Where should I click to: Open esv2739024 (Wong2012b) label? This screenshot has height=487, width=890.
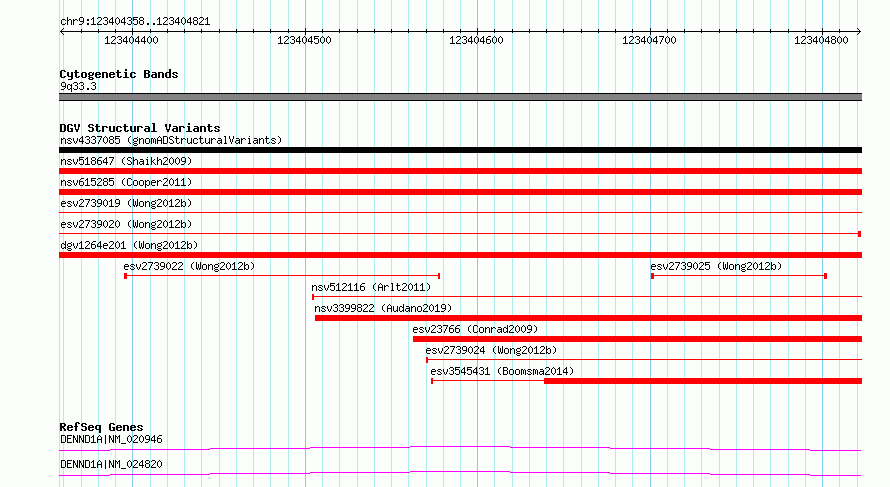coord(491,350)
